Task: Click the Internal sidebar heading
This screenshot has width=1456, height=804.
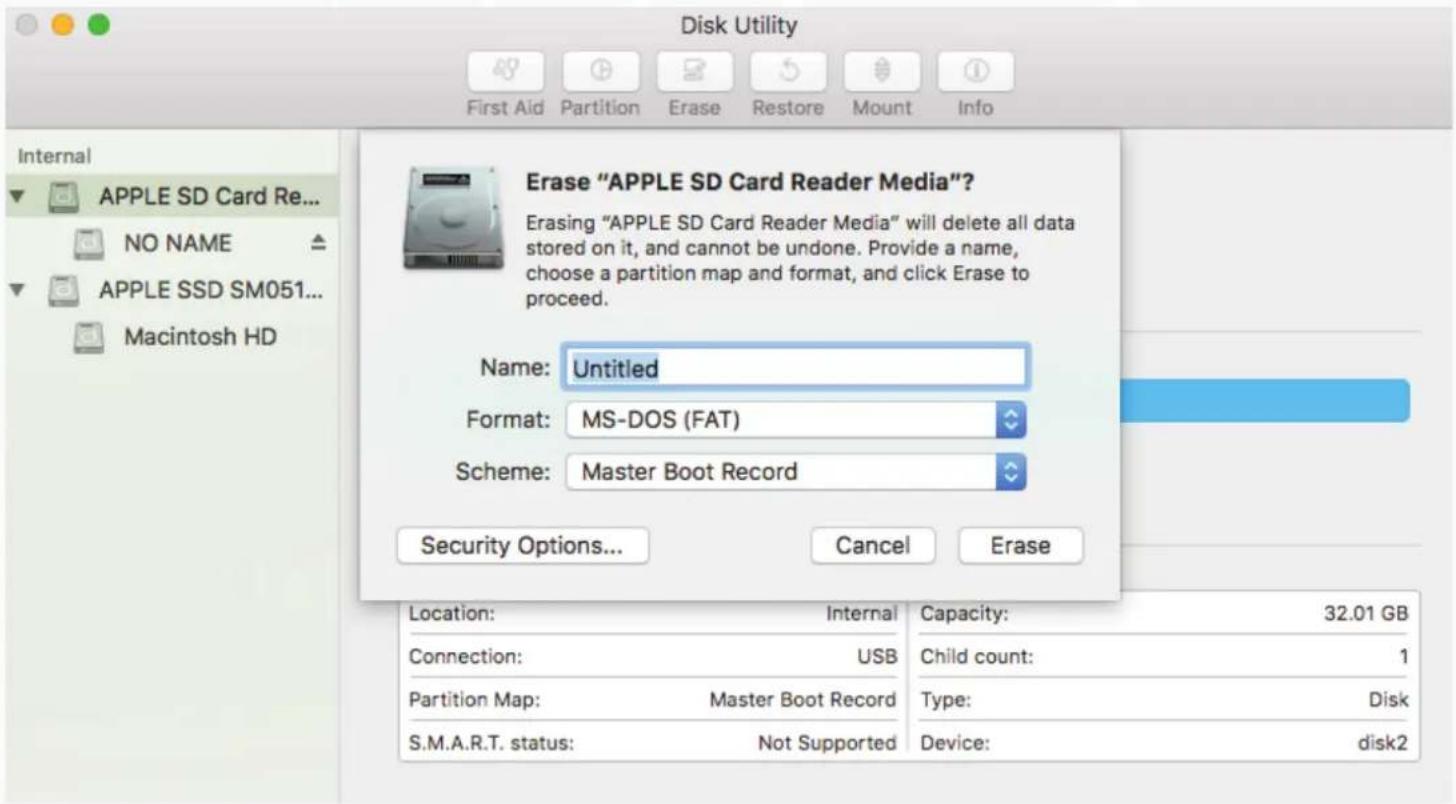Action: (x=55, y=156)
